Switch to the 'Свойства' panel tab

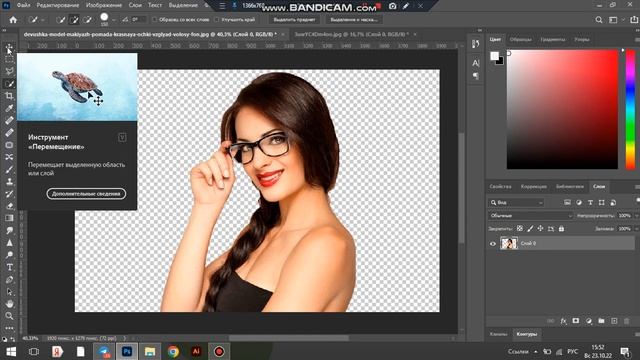(500, 187)
